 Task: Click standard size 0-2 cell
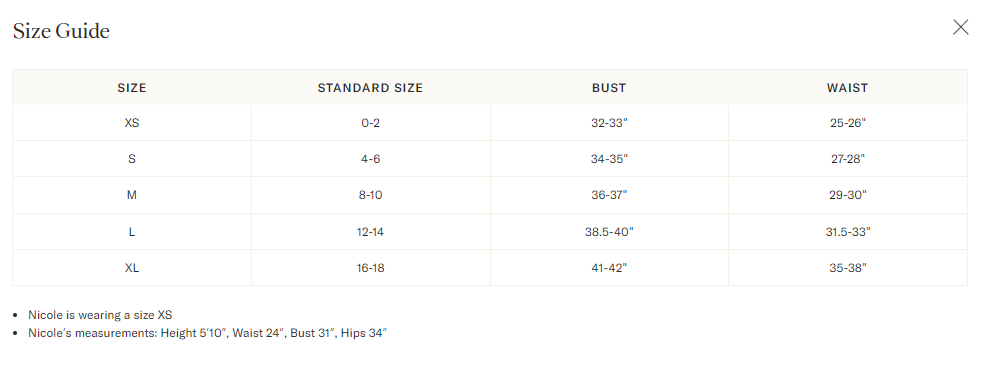(x=370, y=123)
